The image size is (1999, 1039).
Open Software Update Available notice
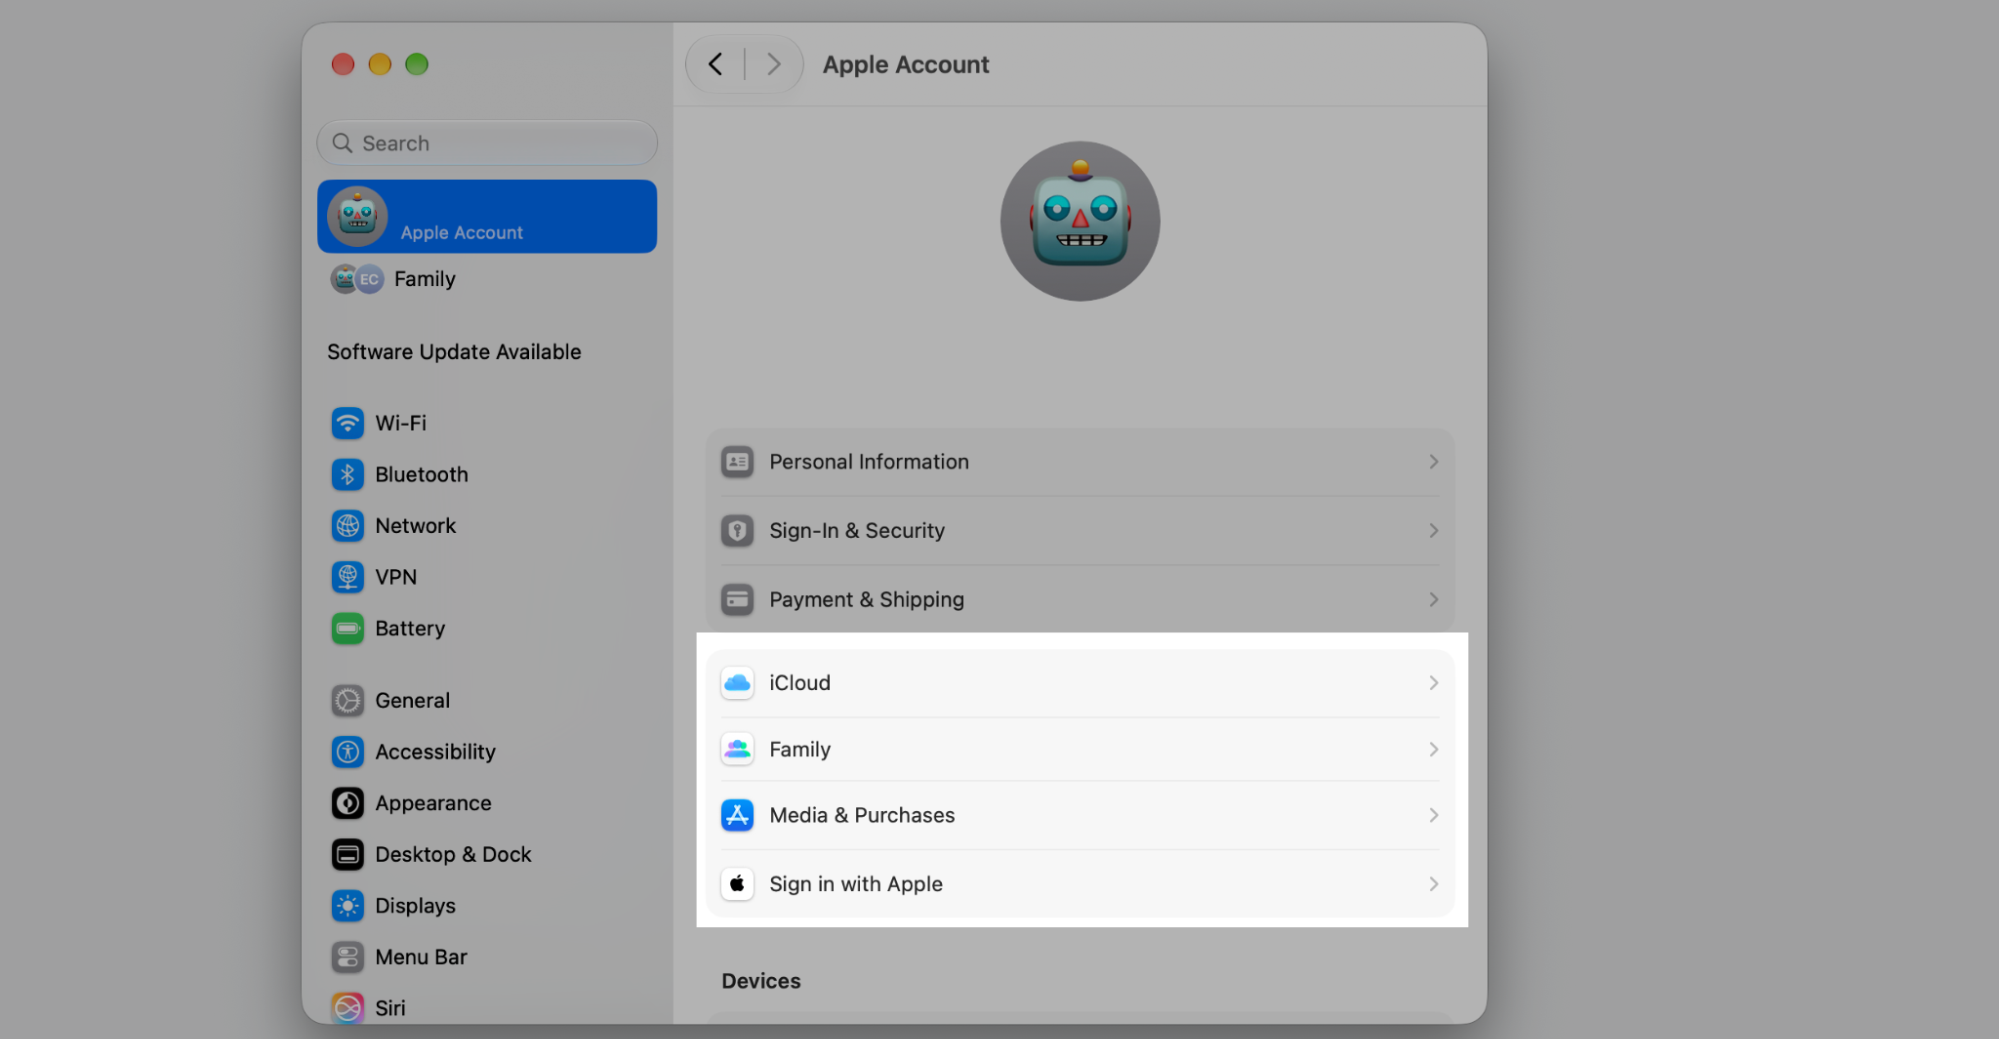pyautogui.click(x=454, y=352)
